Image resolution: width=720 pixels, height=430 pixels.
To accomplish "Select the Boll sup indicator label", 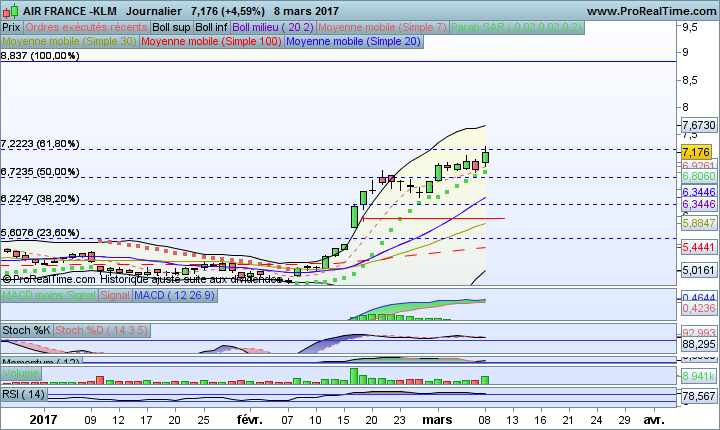I will (171, 28).
